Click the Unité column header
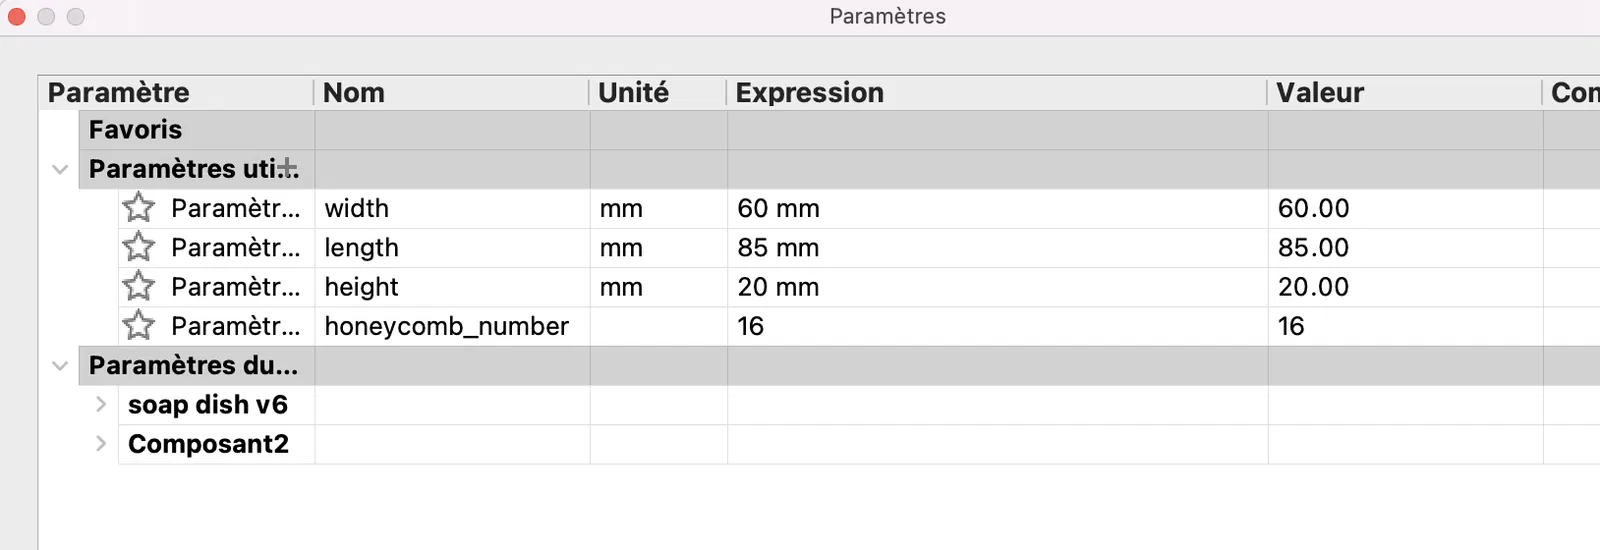The width and height of the screenshot is (1600, 550). click(x=633, y=93)
